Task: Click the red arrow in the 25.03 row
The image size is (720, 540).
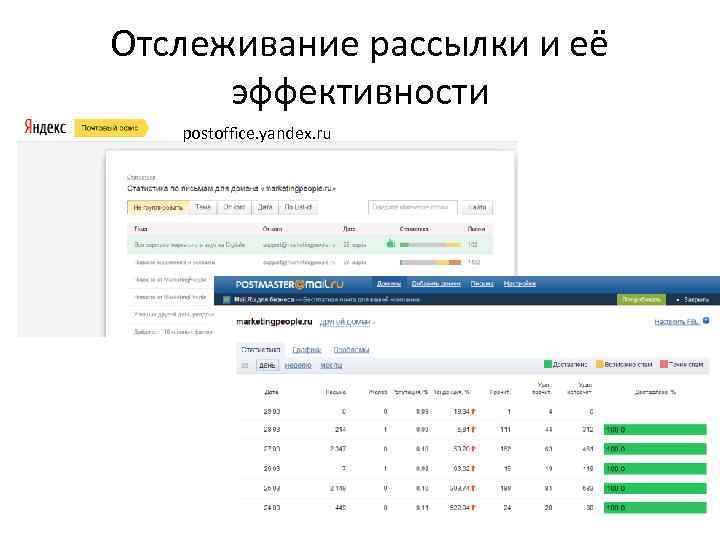Action: (x=473, y=488)
